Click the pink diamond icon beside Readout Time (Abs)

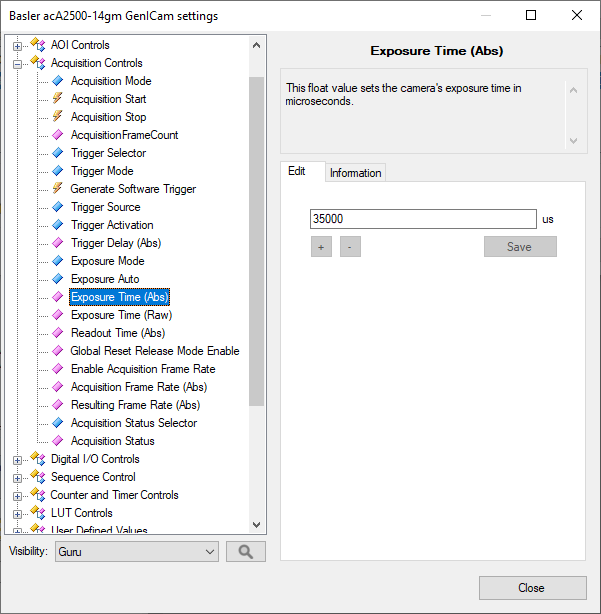click(x=57, y=333)
